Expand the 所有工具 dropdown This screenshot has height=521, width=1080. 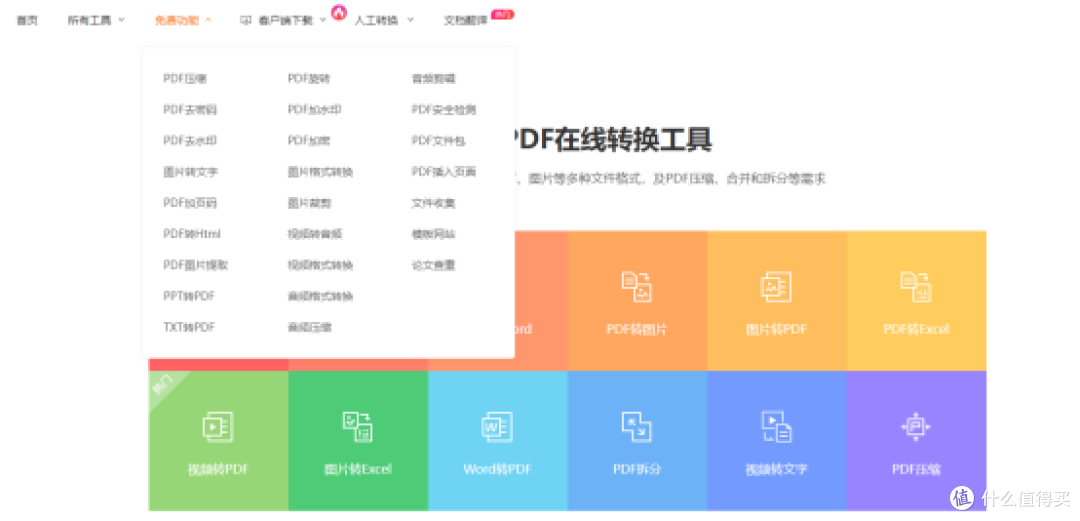[96, 21]
